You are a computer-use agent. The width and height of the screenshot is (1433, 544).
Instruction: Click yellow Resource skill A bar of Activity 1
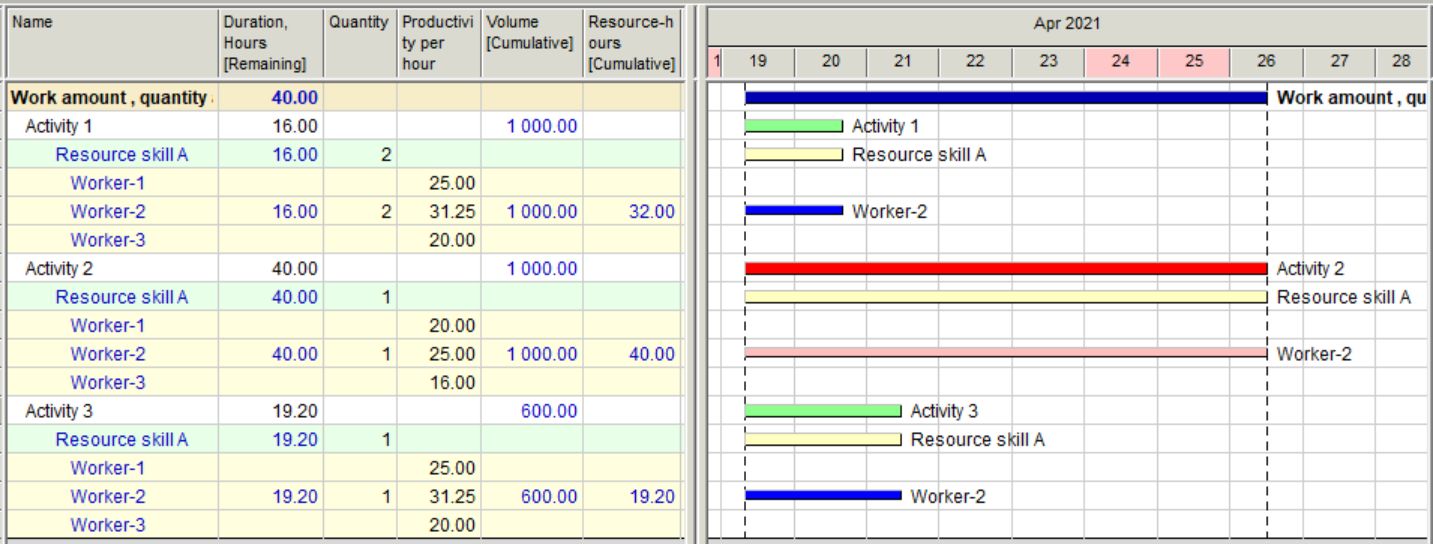point(794,154)
